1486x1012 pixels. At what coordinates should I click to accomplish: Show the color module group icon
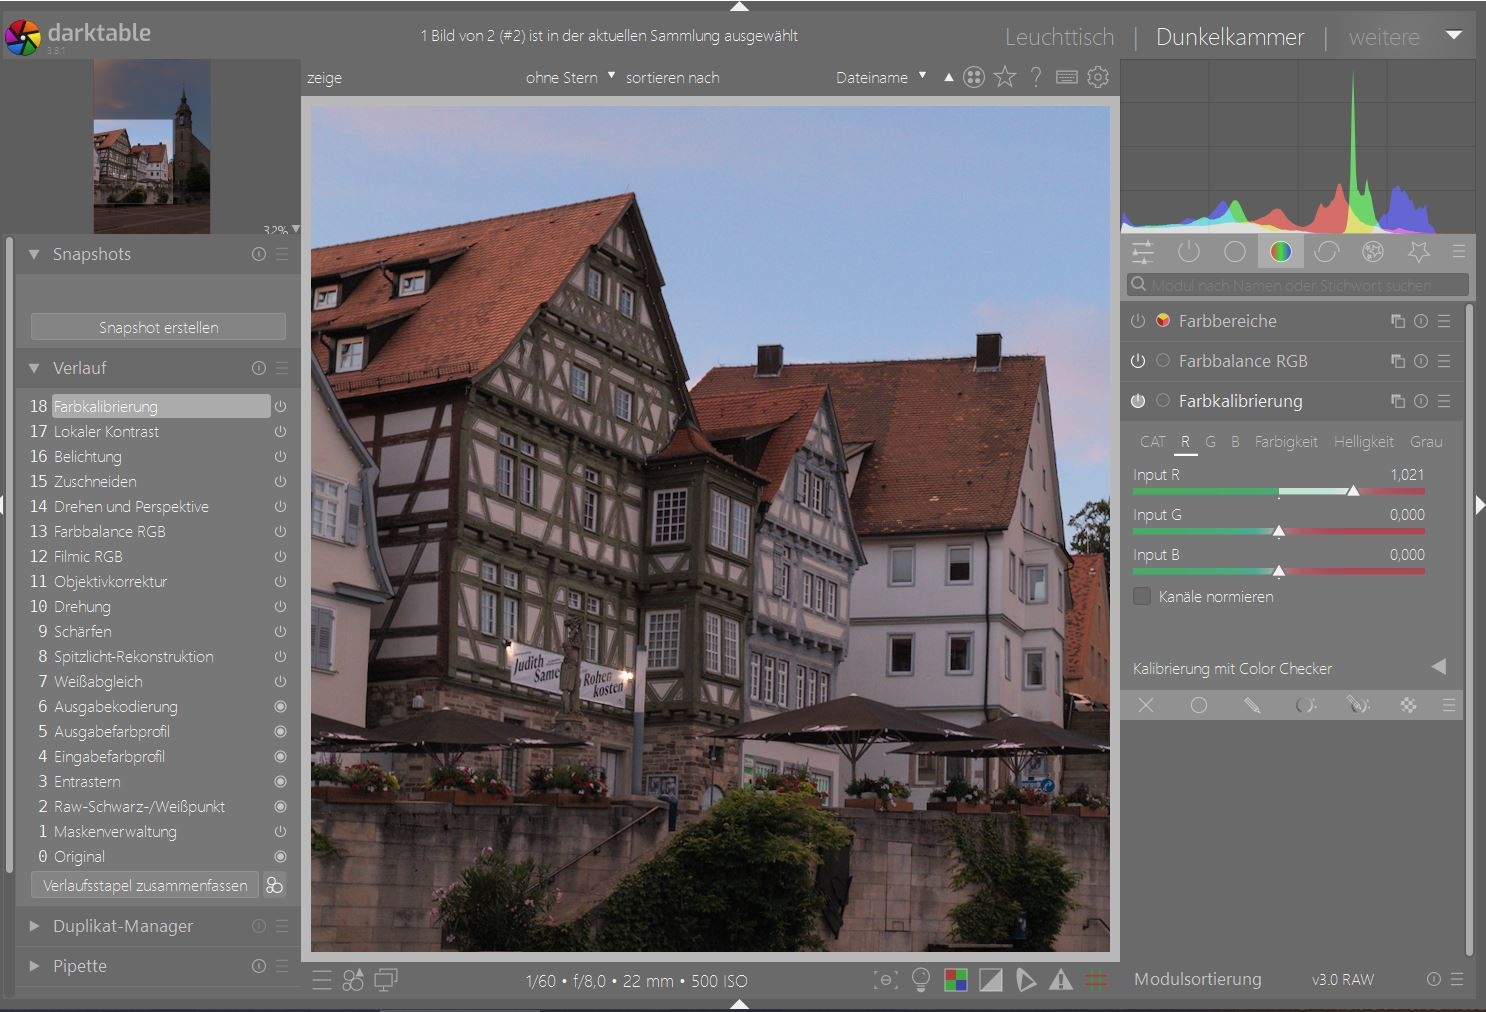coord(1280,252)
